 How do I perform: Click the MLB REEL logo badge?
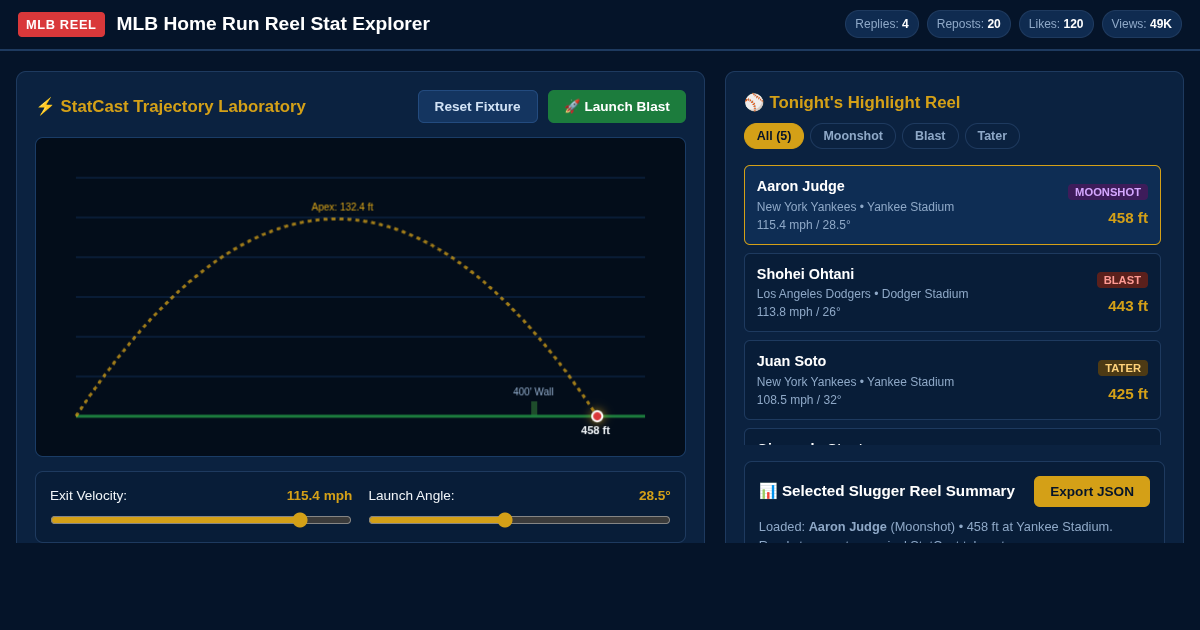61,24
